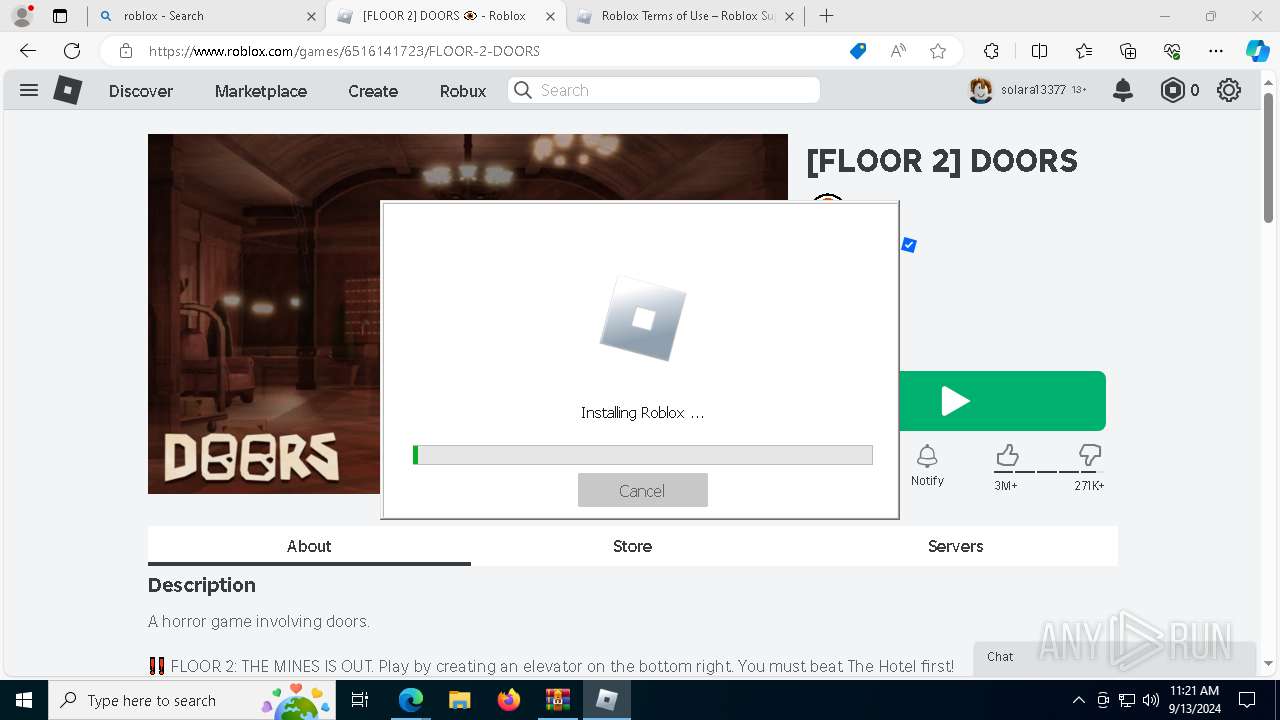Click the verified creator badge
The image size is (1280, 720).
pyautogui.click(x=909, y=245)
